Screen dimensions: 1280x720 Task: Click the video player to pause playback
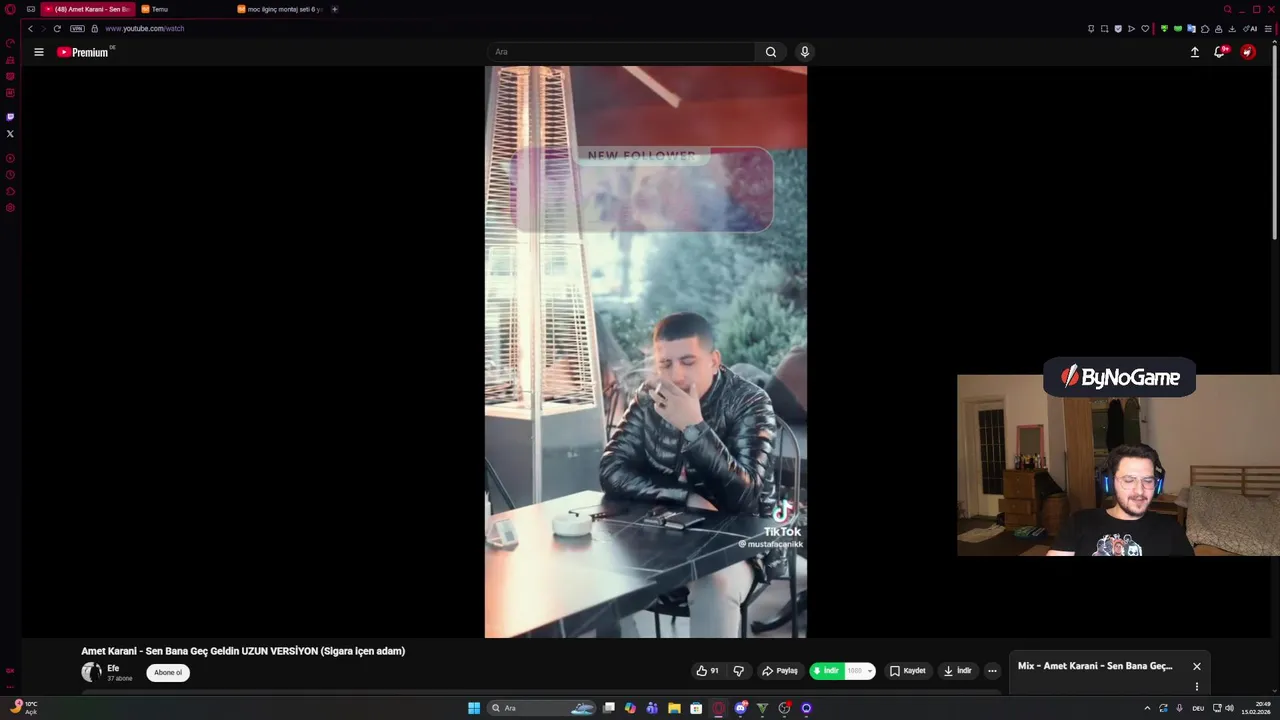[646, 352]
